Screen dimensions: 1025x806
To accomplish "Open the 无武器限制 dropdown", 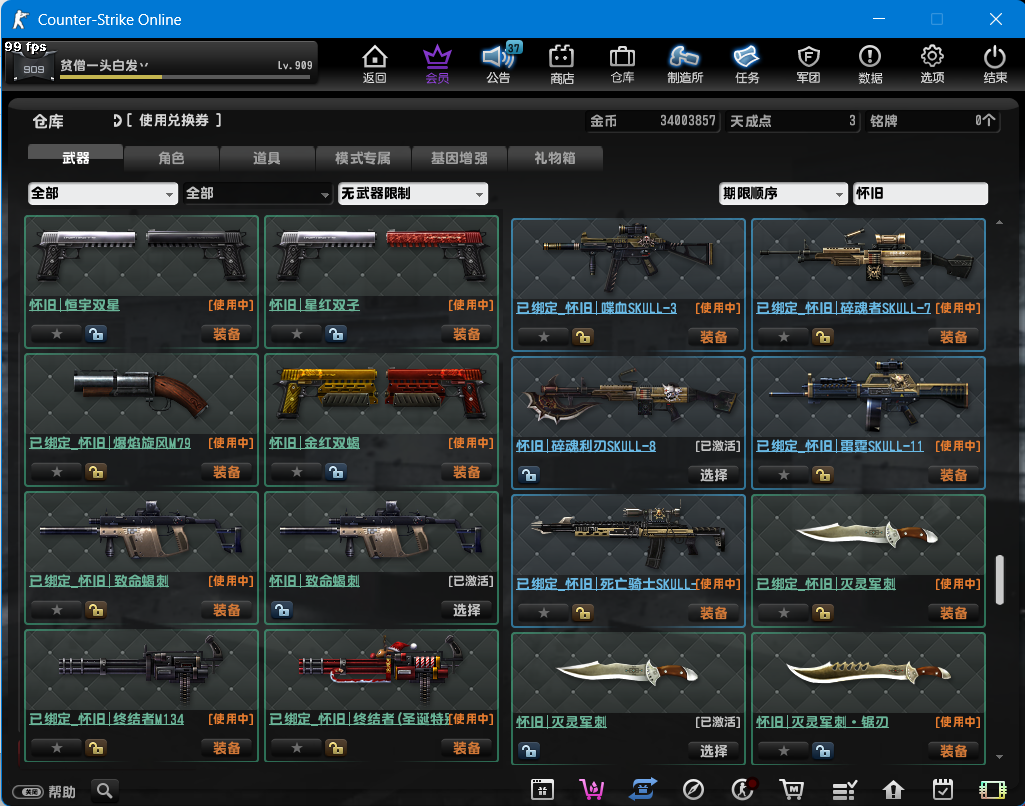I will [412, 193].
